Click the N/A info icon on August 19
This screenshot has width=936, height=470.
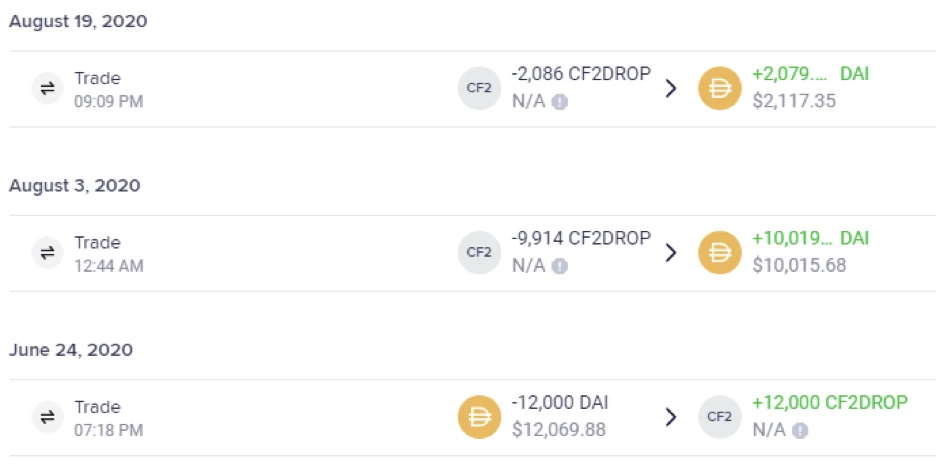click(x=559, y=102)
